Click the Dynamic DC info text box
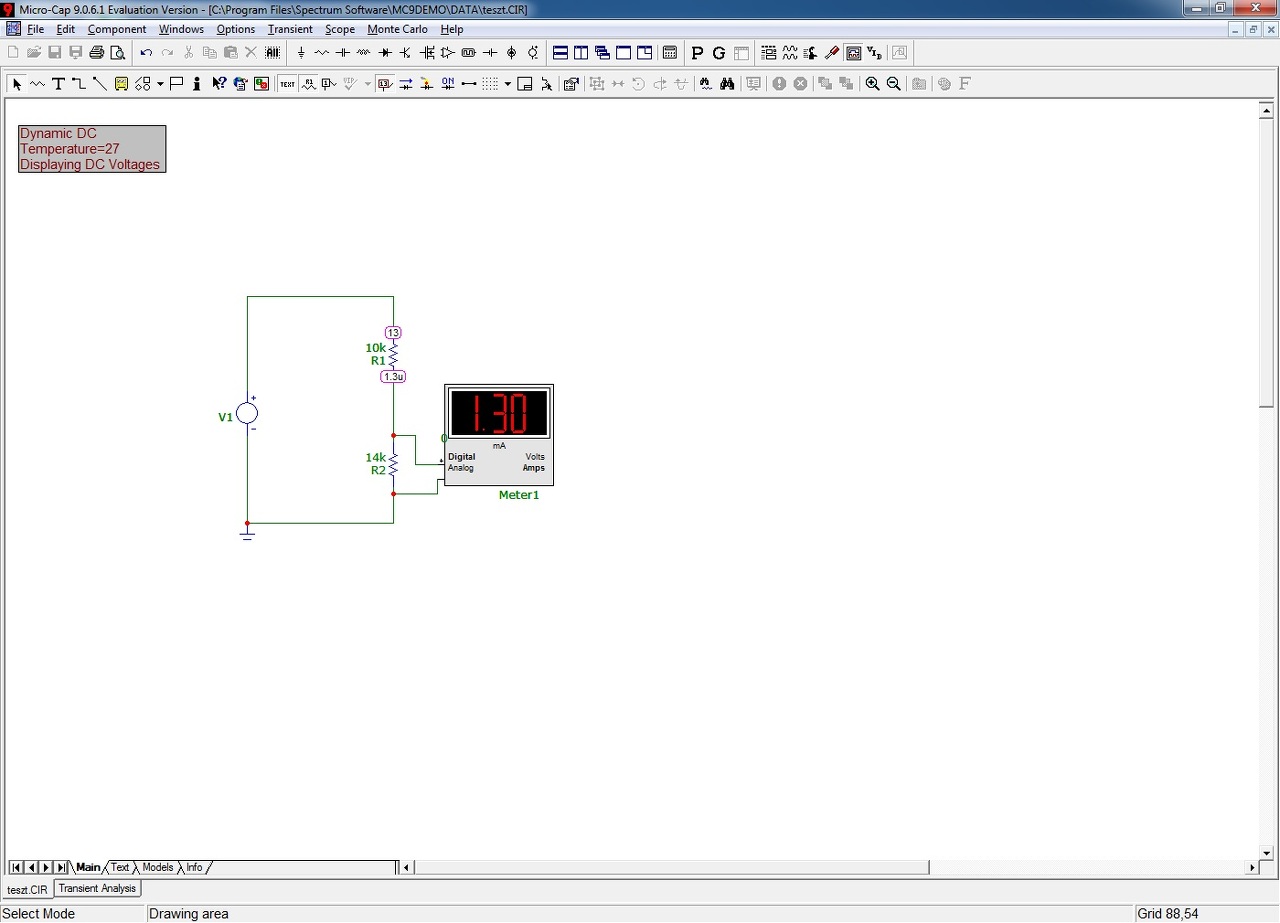Viewport: 1280px width, 923px height. tap(92, 149)
